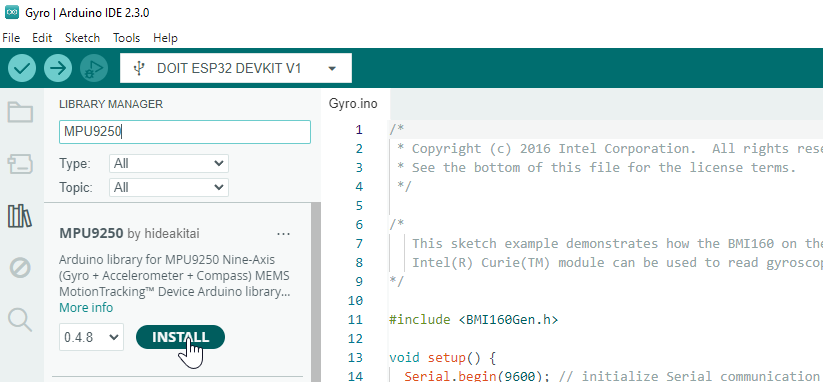The image size is (823, 382).
Task: Click the Copyright (c) 2016 Intel comment line
Action: tap(609, 148)
